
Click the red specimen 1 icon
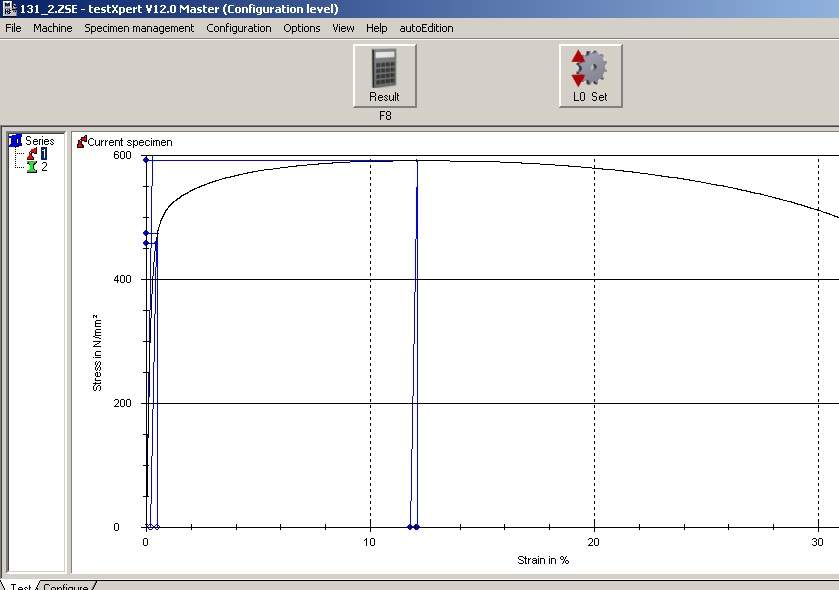pyautogui.click(x=32, y=154)
